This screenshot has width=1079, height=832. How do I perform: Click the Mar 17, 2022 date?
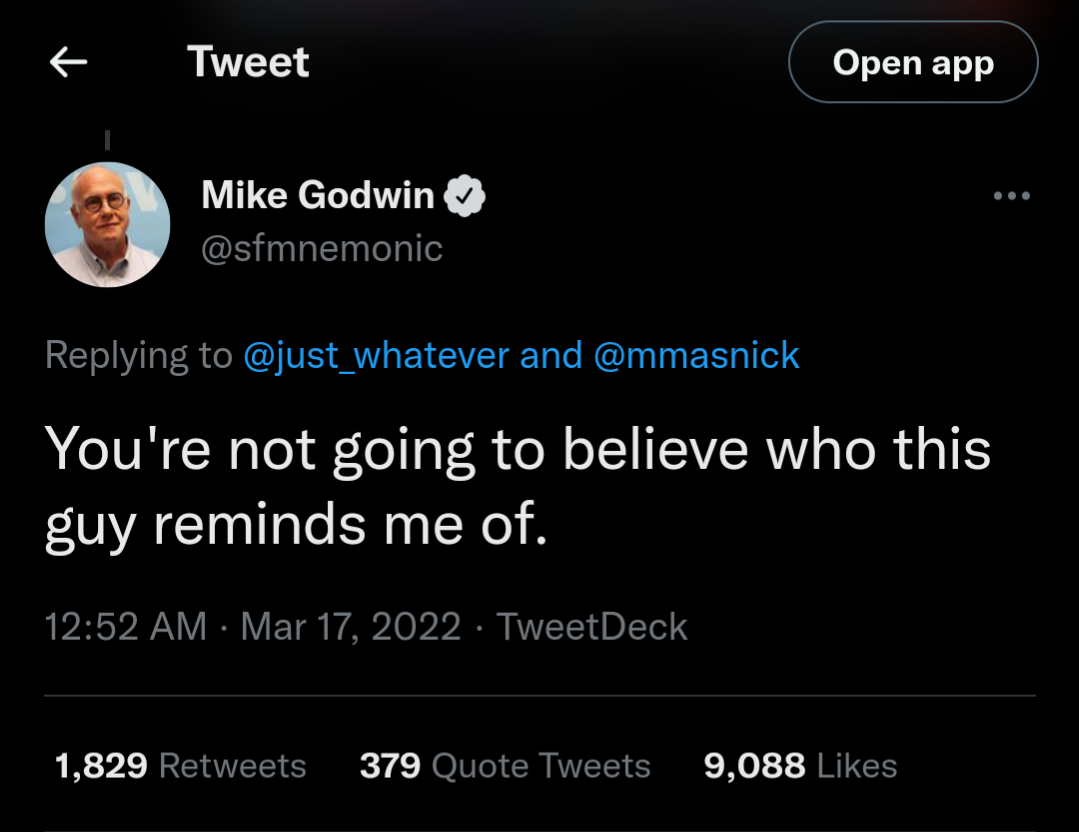[351, 627]
